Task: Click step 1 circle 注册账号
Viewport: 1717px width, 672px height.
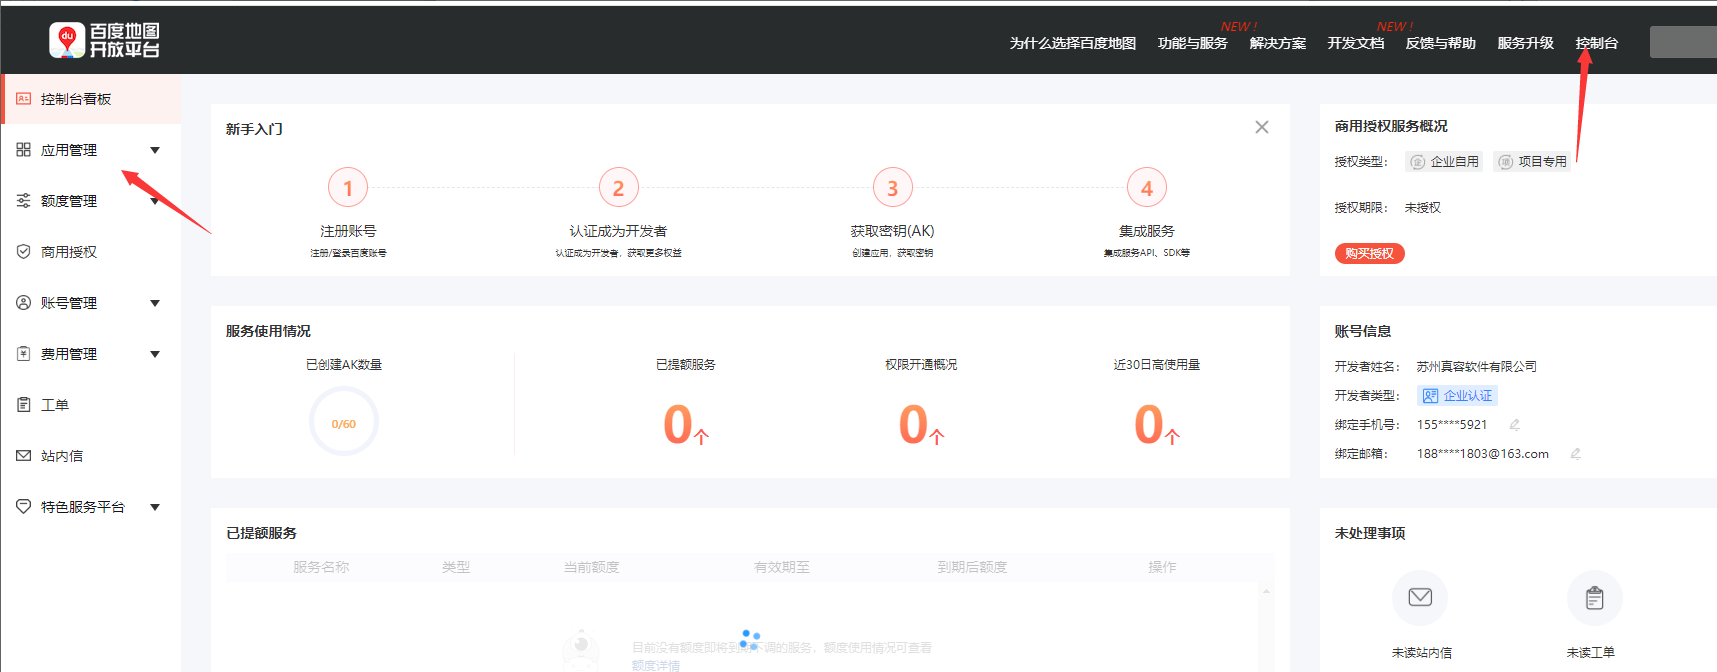Action: click(348, 188)
